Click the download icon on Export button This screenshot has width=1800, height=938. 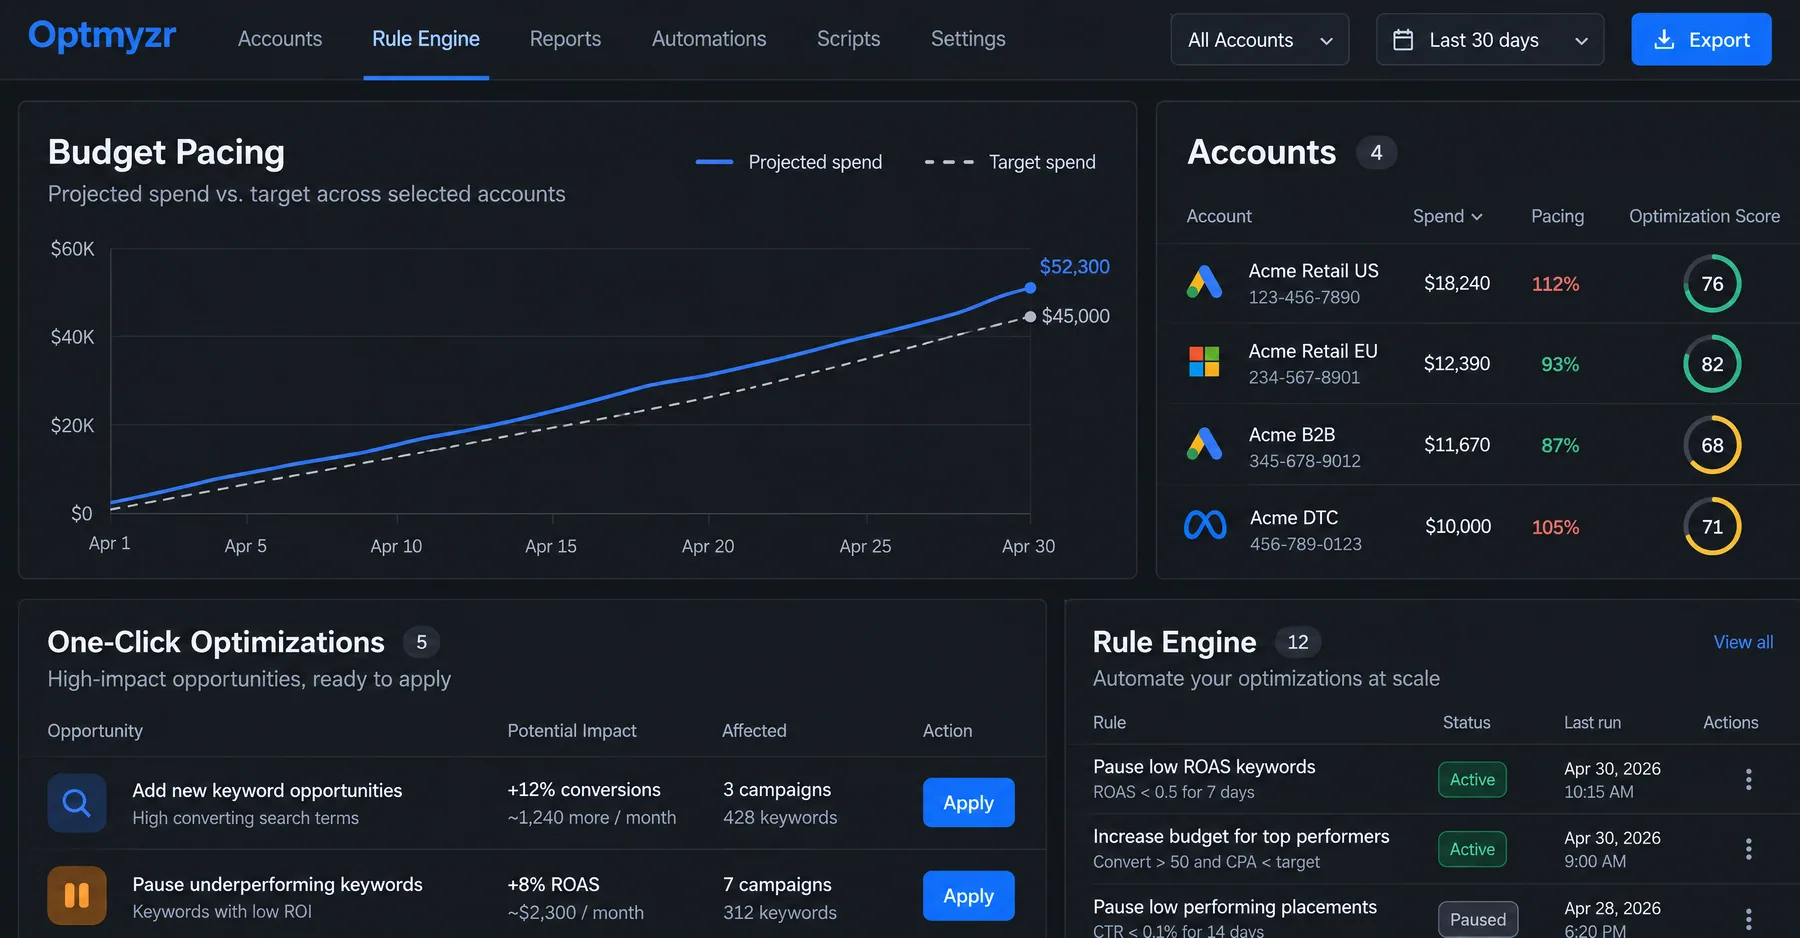1664,40
